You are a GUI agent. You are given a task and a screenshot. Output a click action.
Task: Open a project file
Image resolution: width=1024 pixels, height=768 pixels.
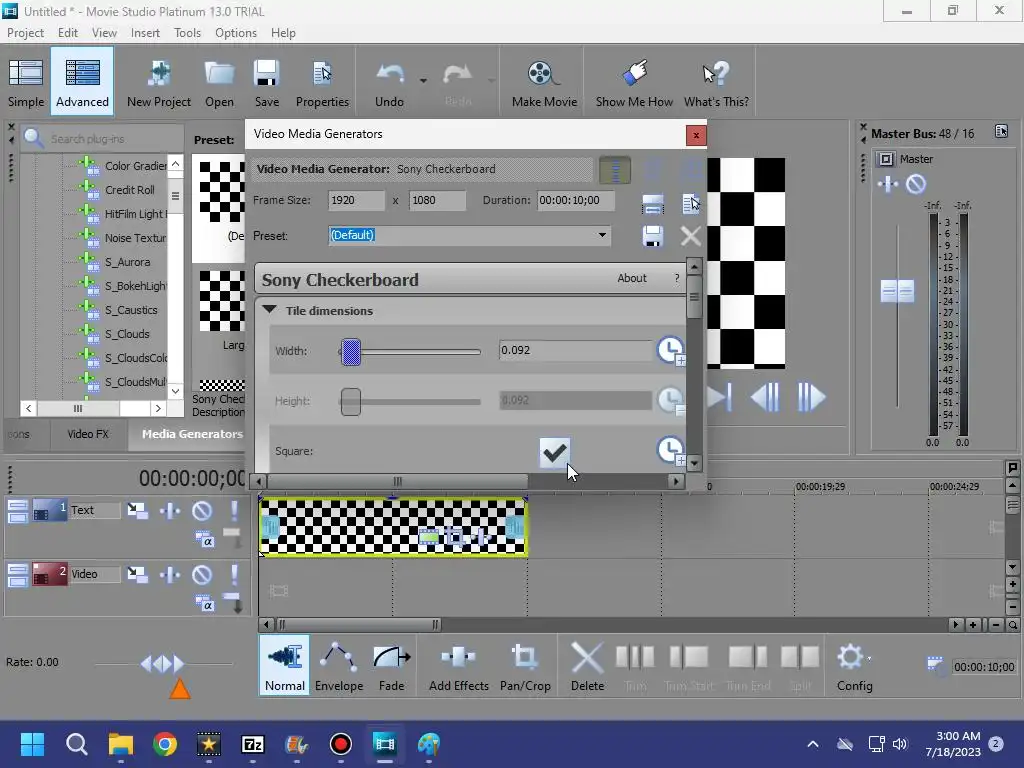219,81
